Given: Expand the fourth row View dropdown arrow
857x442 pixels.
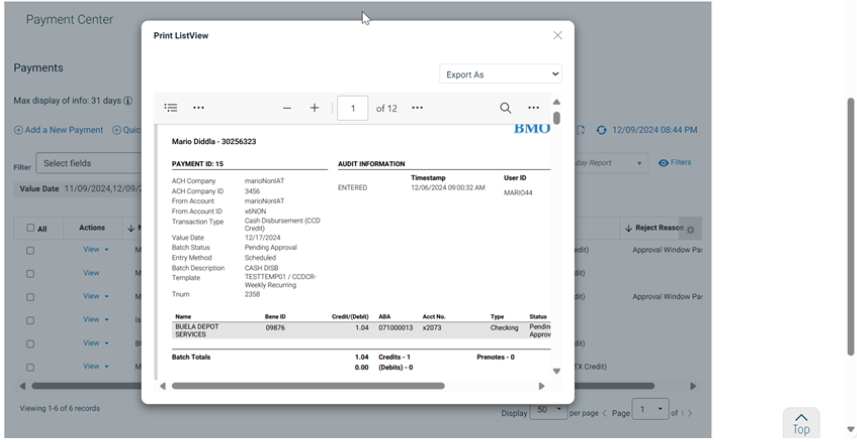Looking at the screenshot, I should [x=107, y=320].
